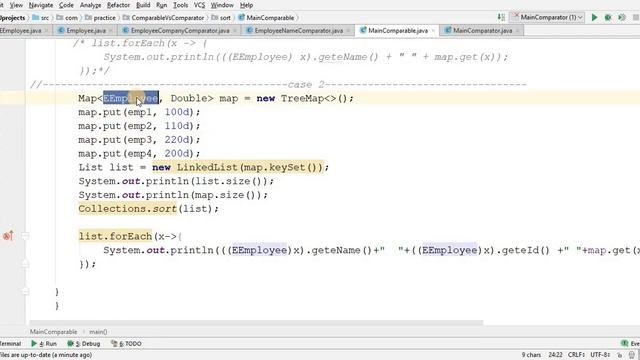This screenshot has height=360, width=640.
Task: Open the Help menu
Action: click(x=246, y=5)
